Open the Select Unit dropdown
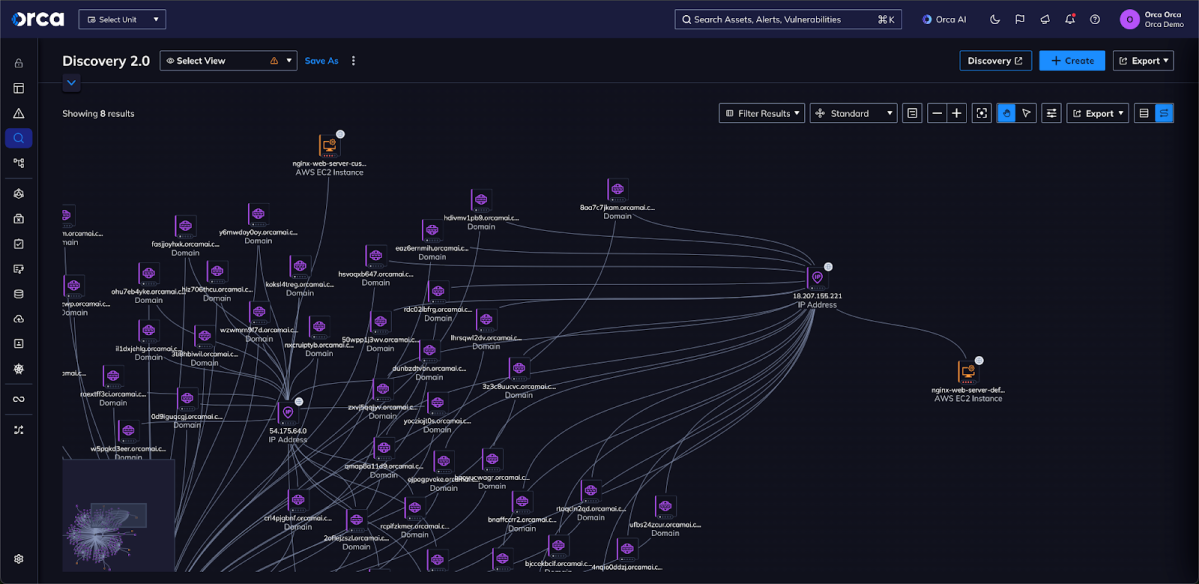Screen dimensions: 1199x584 [x=122, y=18]
